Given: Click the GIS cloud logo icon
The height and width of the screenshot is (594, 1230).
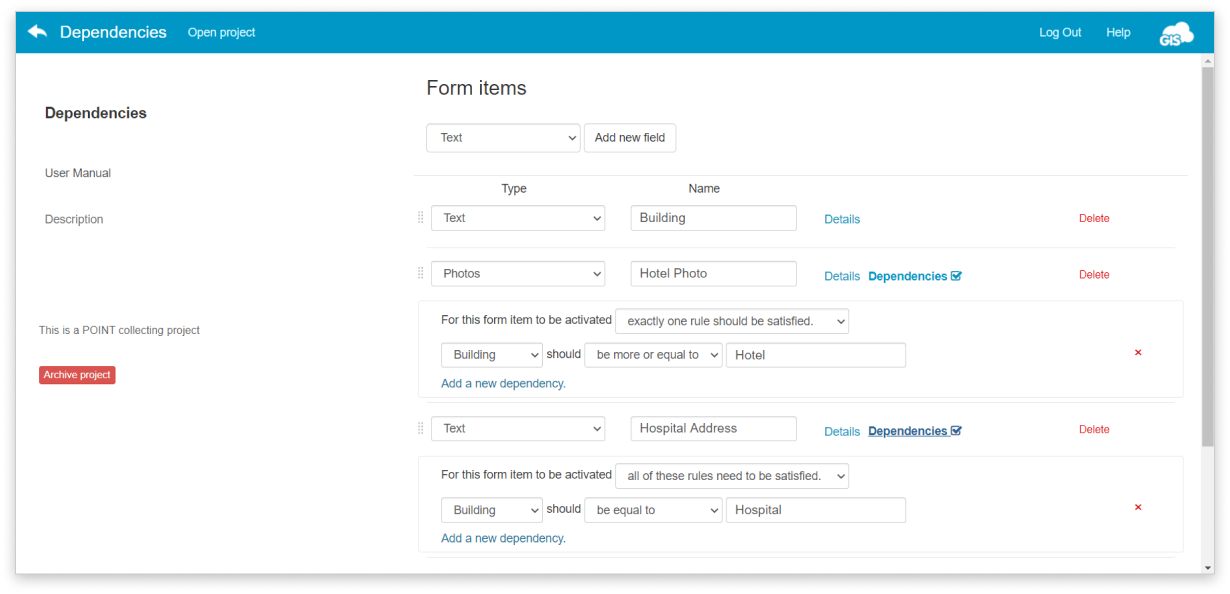Looking at the screenshot, I should click(x=1176, y=33).
